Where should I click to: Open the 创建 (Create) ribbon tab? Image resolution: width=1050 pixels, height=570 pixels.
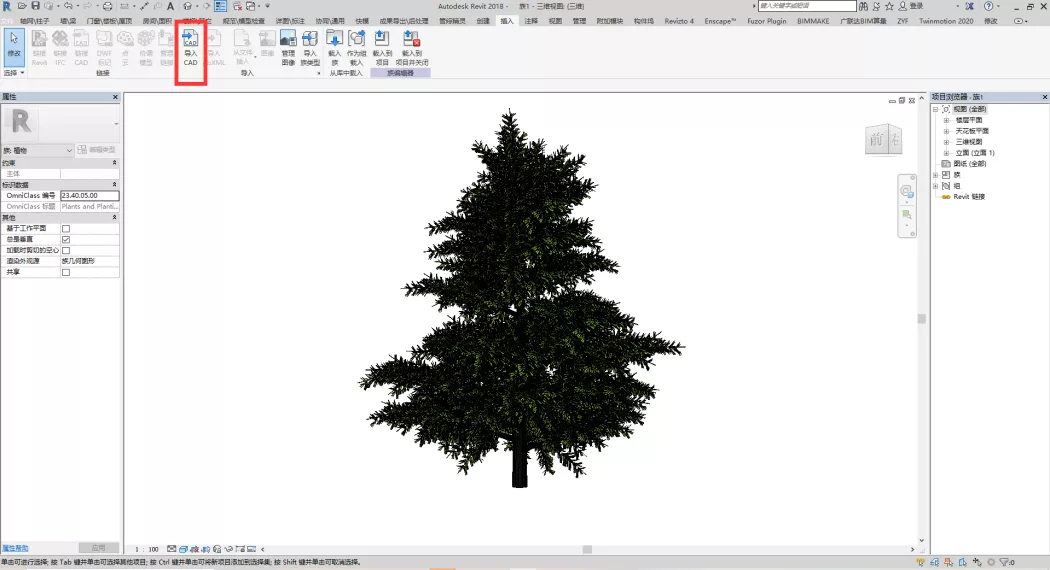pos(483,20)
